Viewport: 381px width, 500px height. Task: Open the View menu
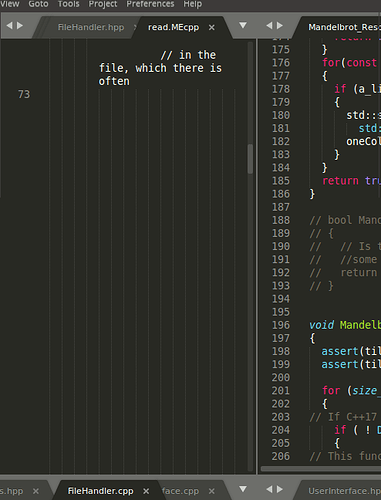point(9,4)
